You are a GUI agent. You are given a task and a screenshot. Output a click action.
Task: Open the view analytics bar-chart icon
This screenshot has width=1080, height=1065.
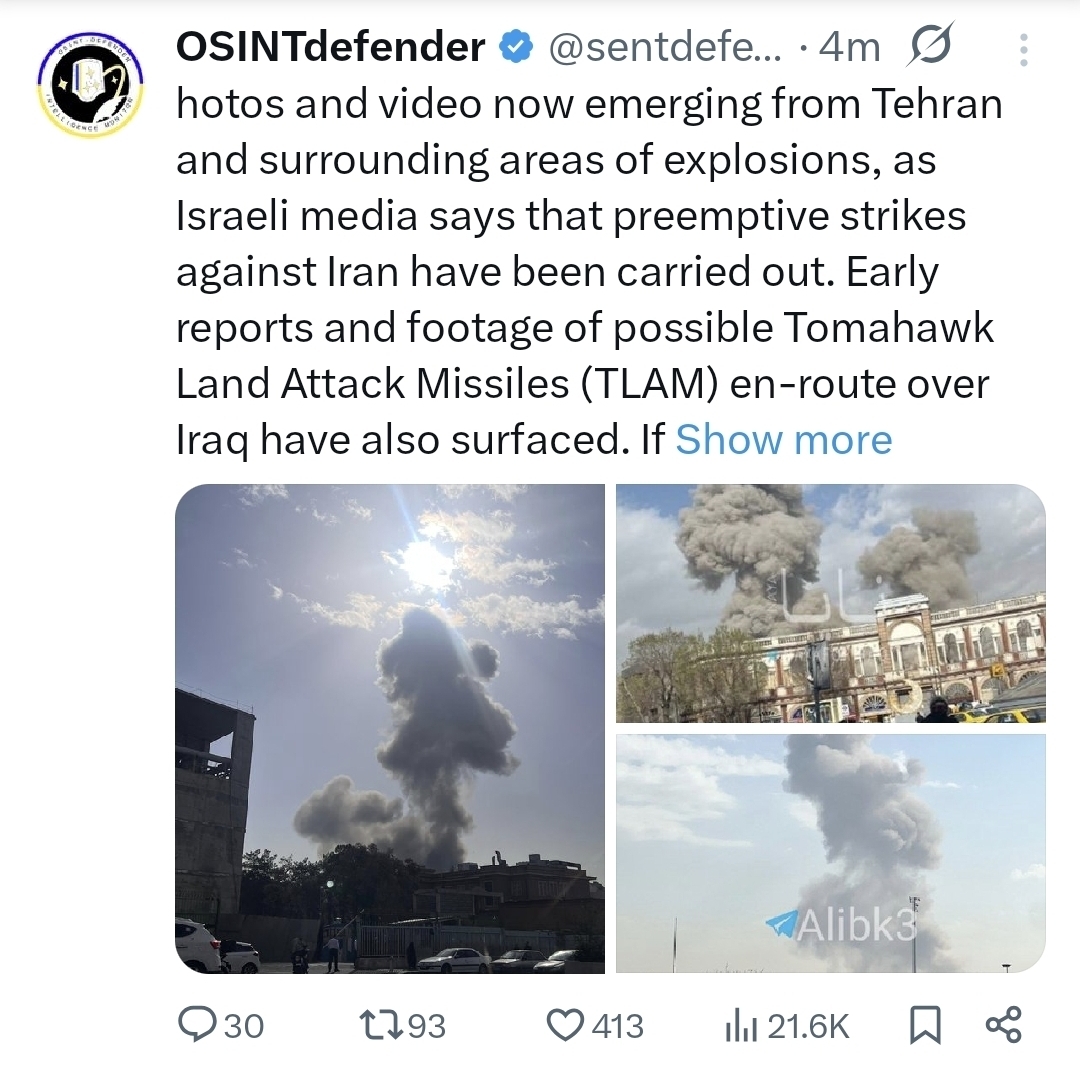(739, 1025)
